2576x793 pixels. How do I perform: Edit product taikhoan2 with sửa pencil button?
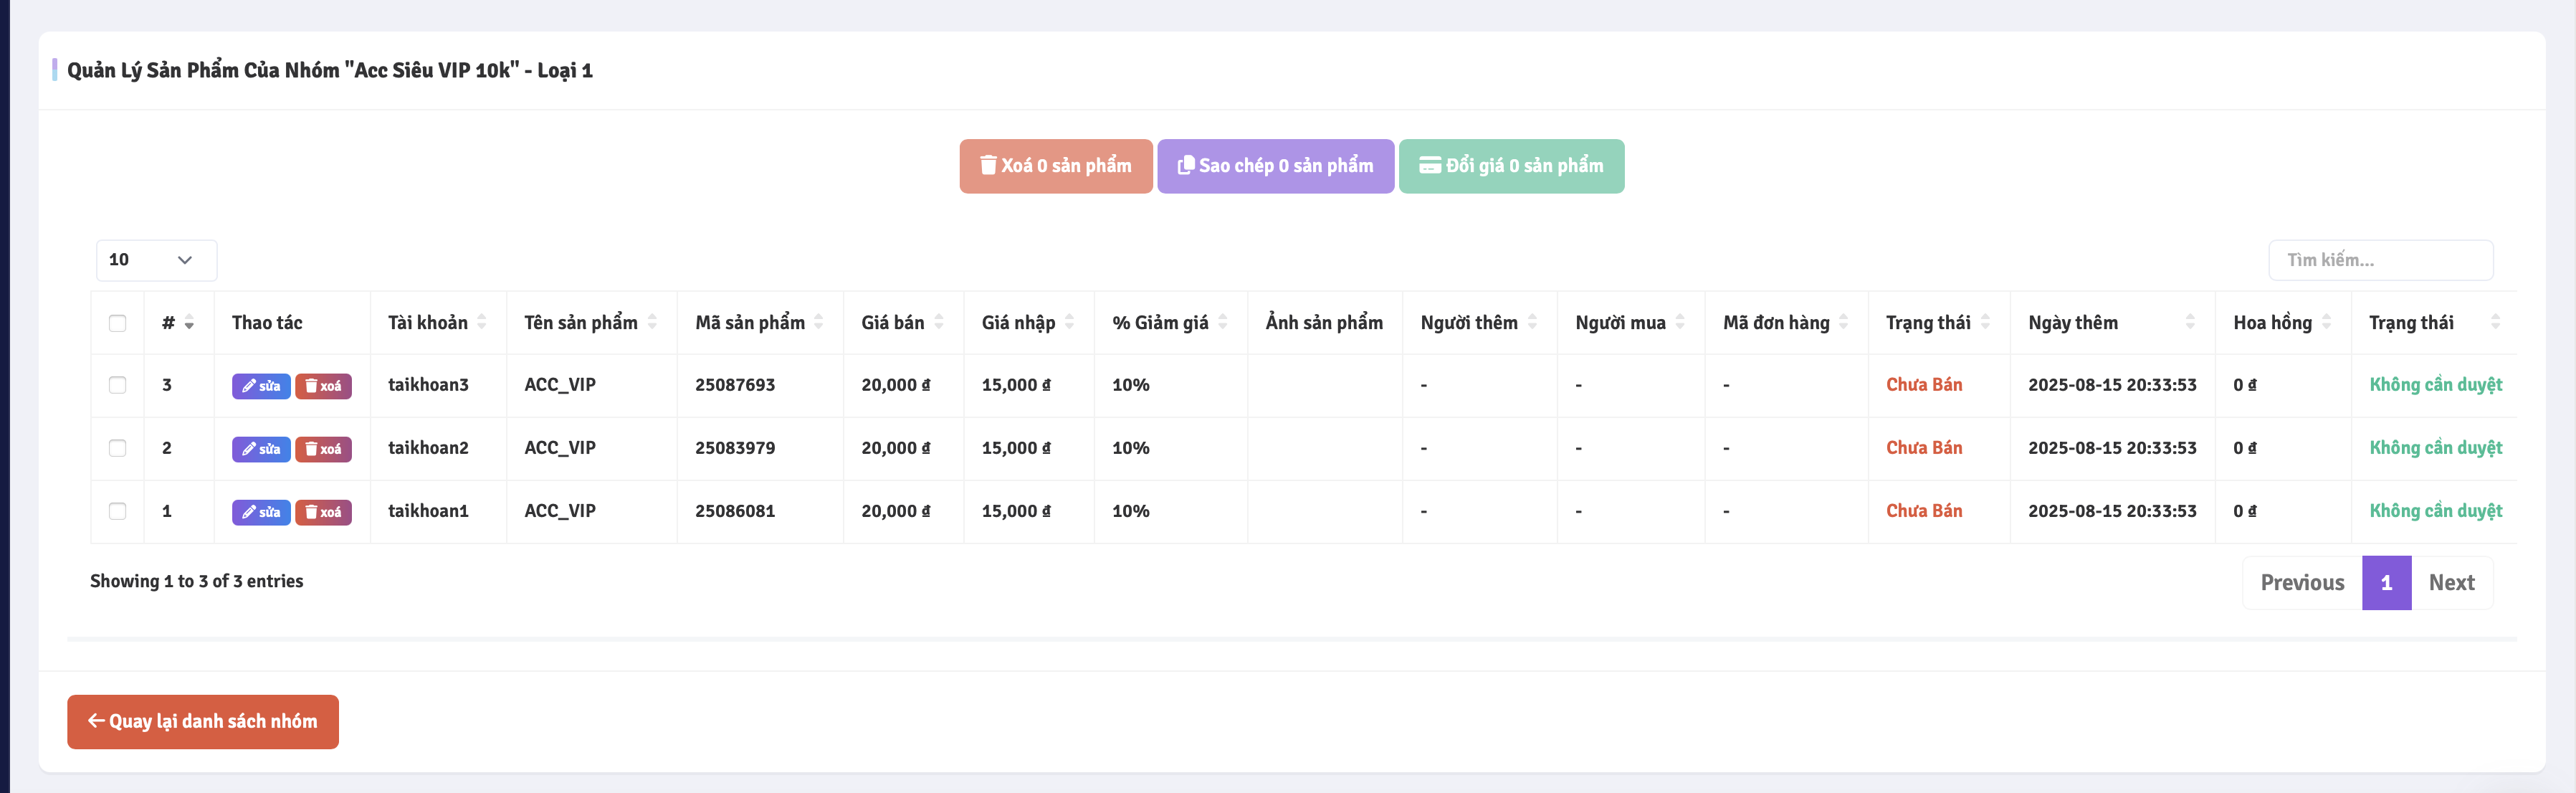(x=261, y=449)
